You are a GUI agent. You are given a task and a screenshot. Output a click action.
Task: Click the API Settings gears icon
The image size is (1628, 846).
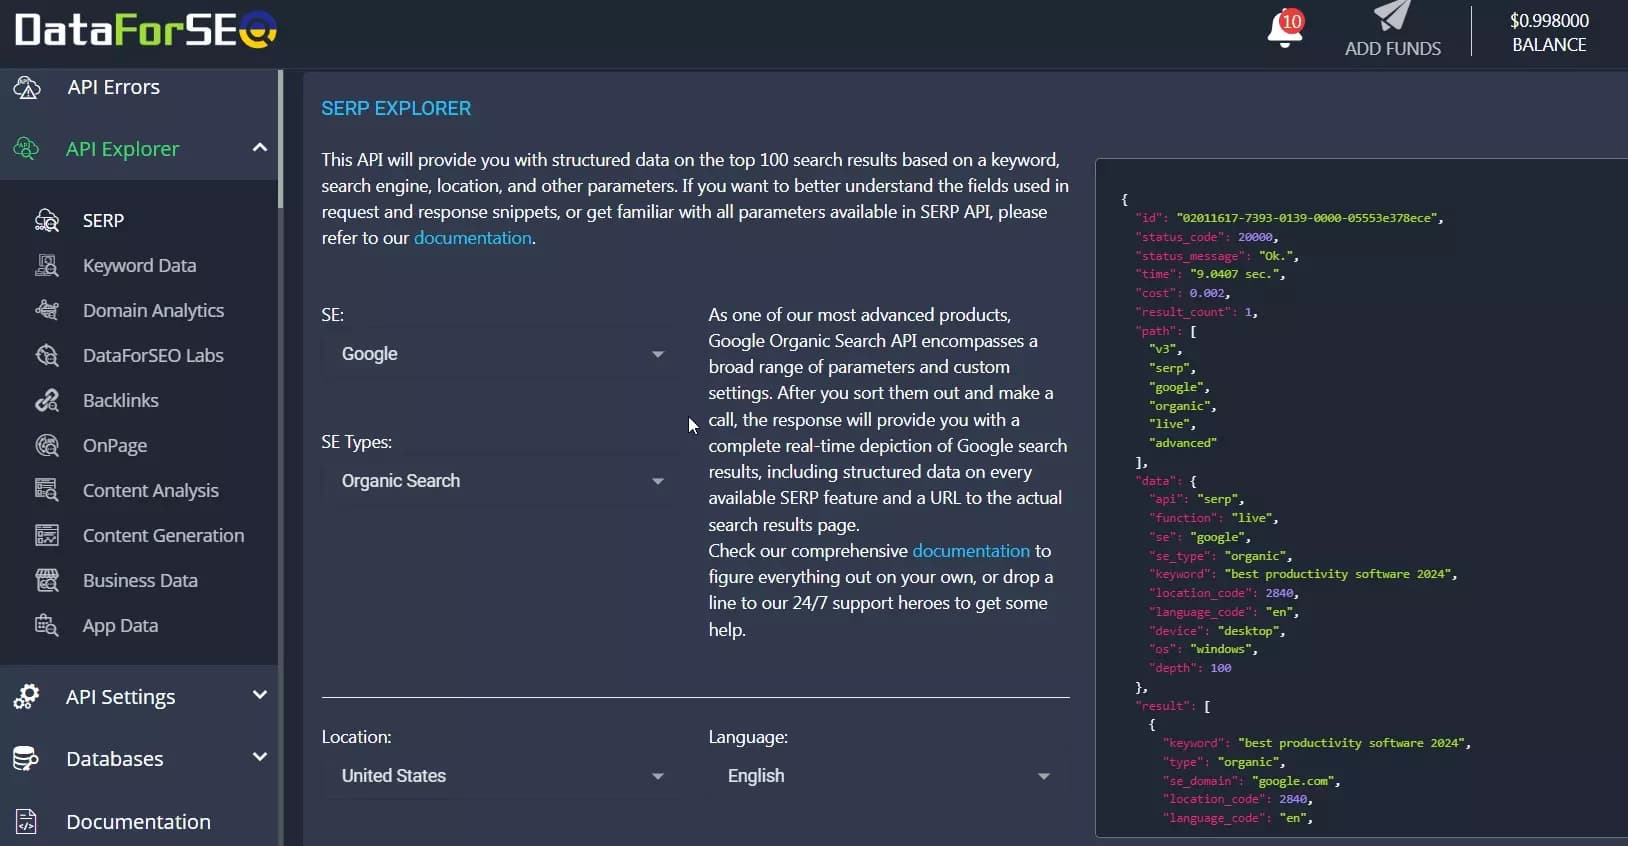[27, 697]
